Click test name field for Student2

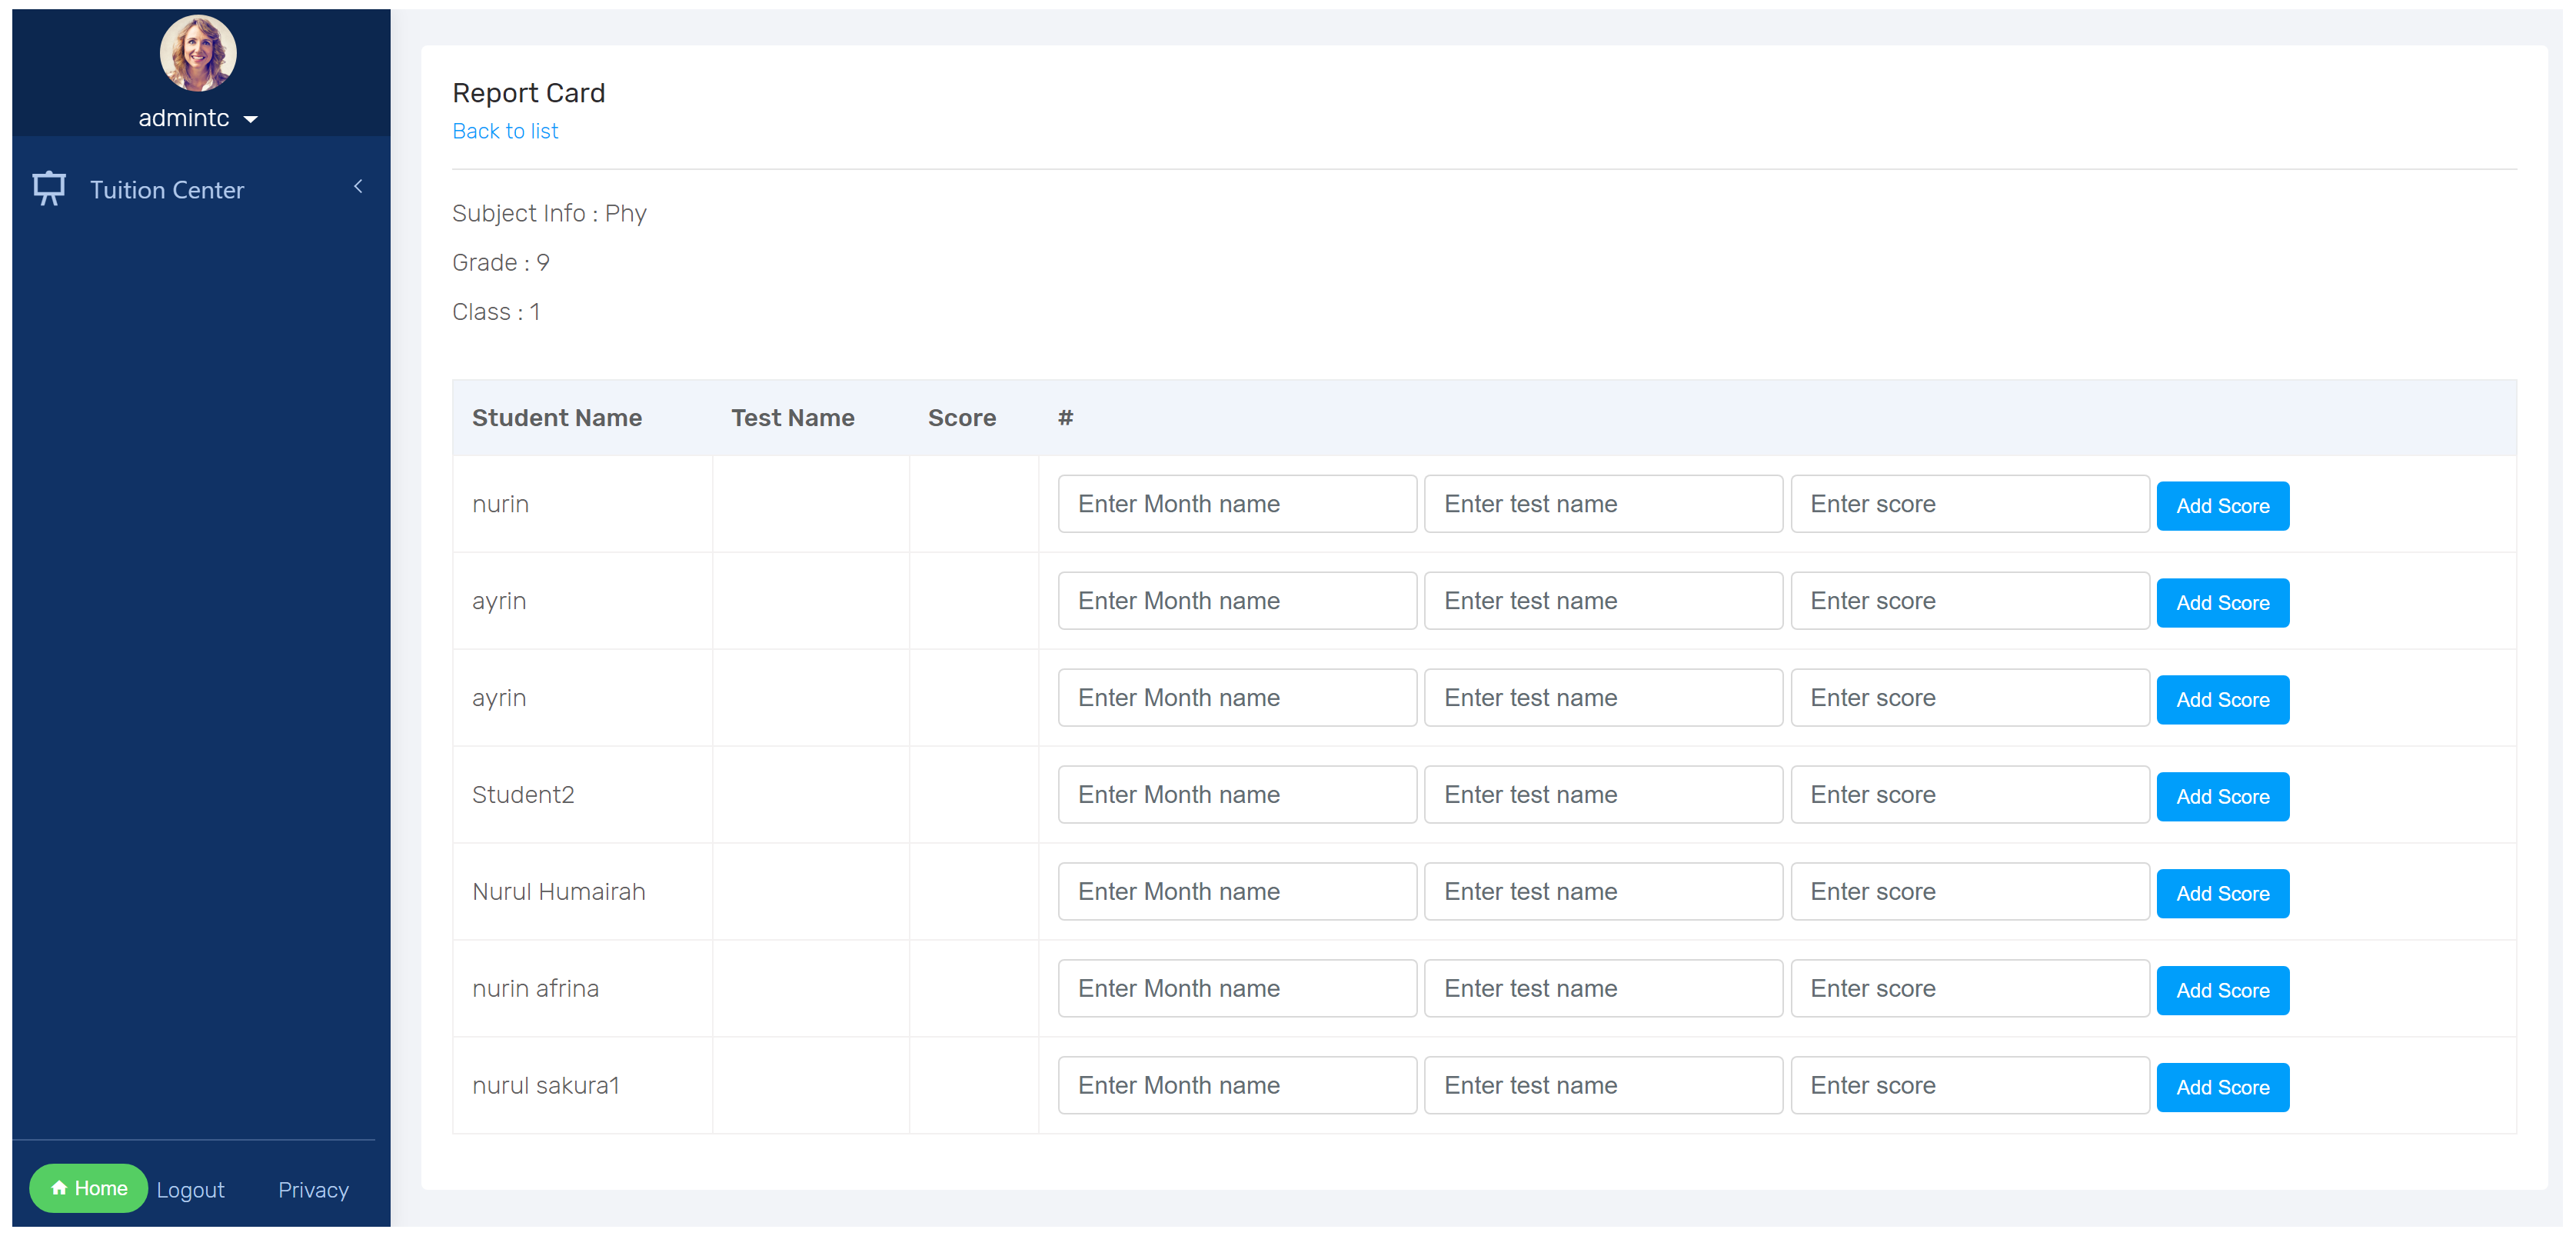(1603, 795)
